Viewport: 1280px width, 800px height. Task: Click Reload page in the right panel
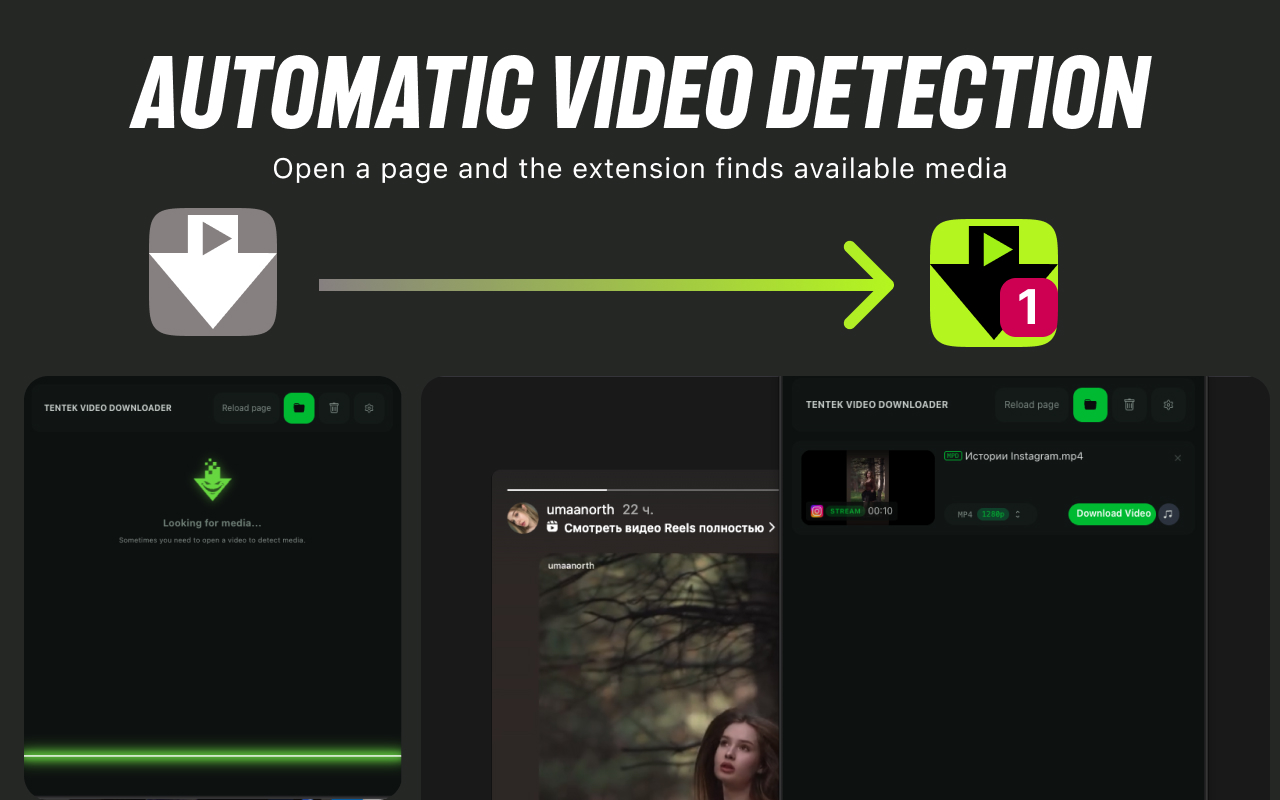[1031, 405]
